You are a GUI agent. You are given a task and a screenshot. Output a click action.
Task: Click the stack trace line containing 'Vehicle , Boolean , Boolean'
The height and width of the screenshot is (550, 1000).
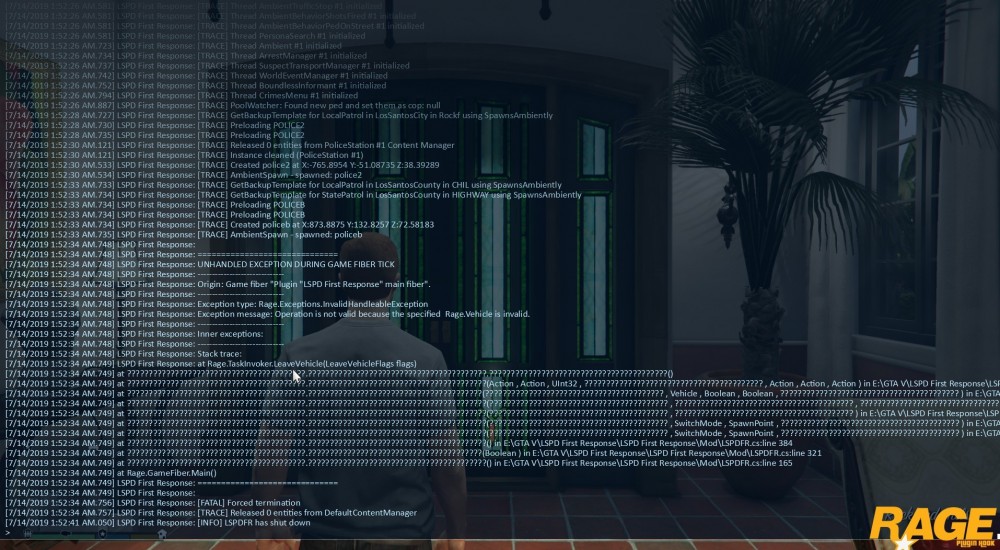(503, 394)
